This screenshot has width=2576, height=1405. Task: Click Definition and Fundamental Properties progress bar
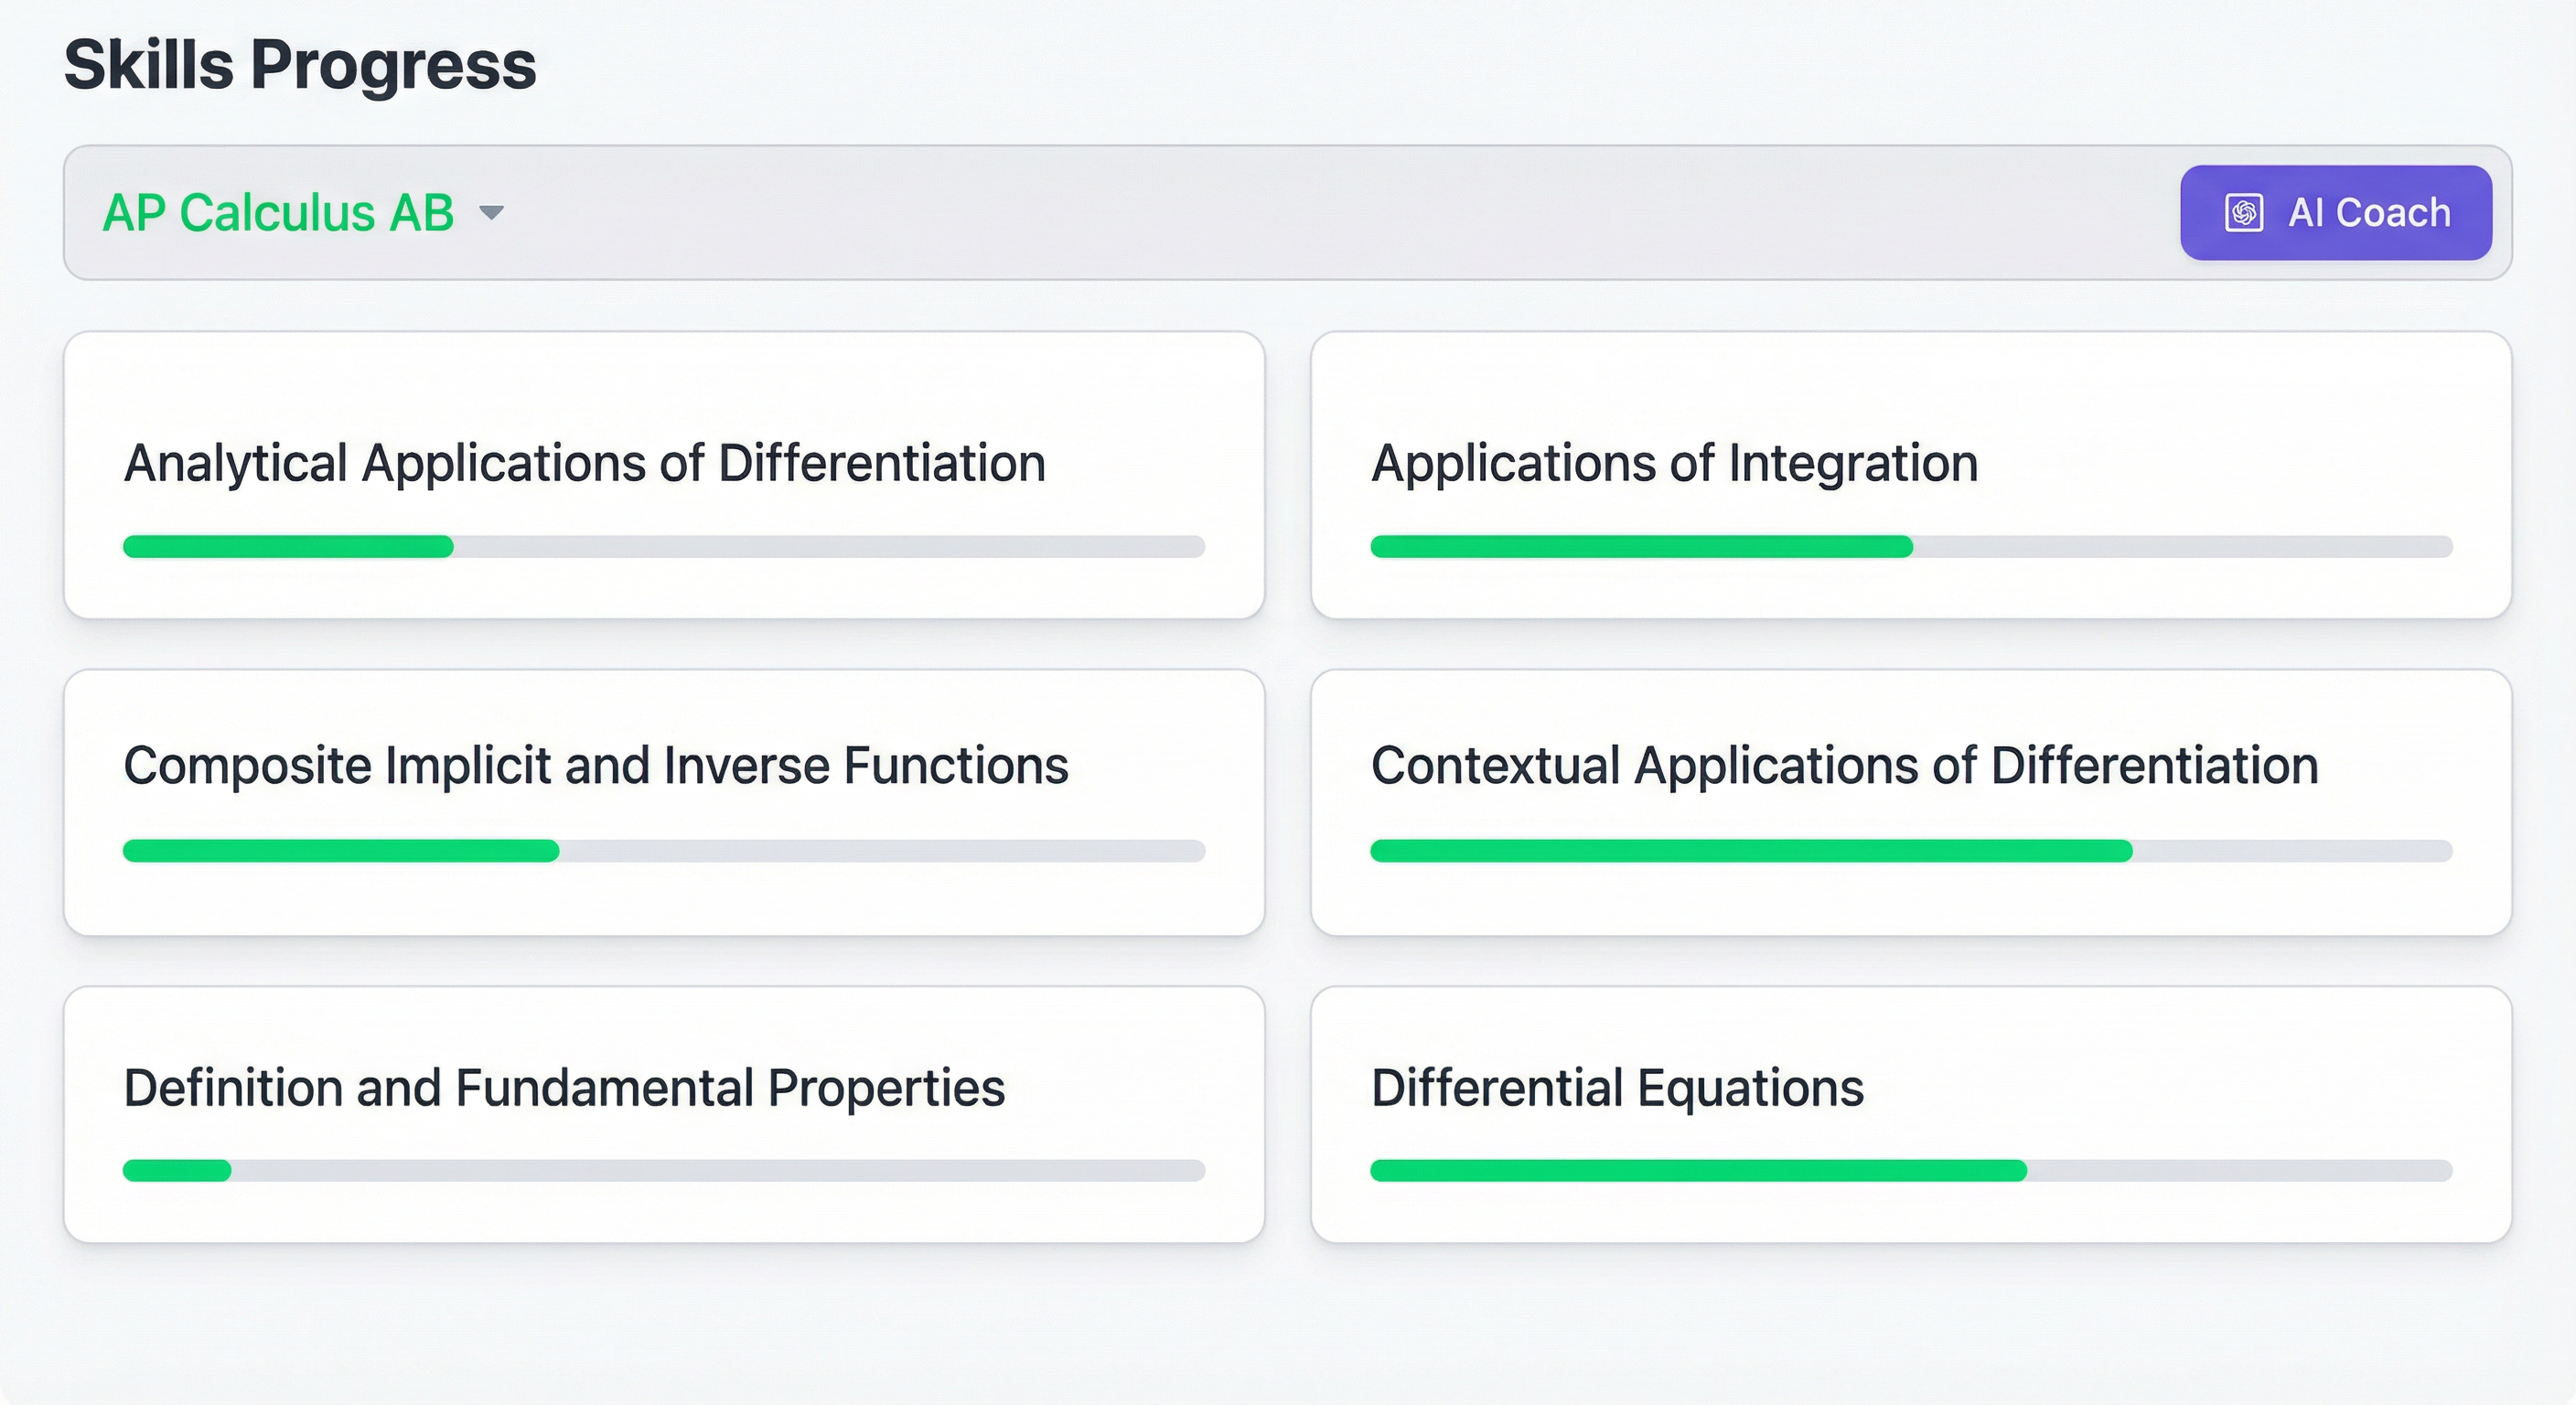pos(664,1170)
